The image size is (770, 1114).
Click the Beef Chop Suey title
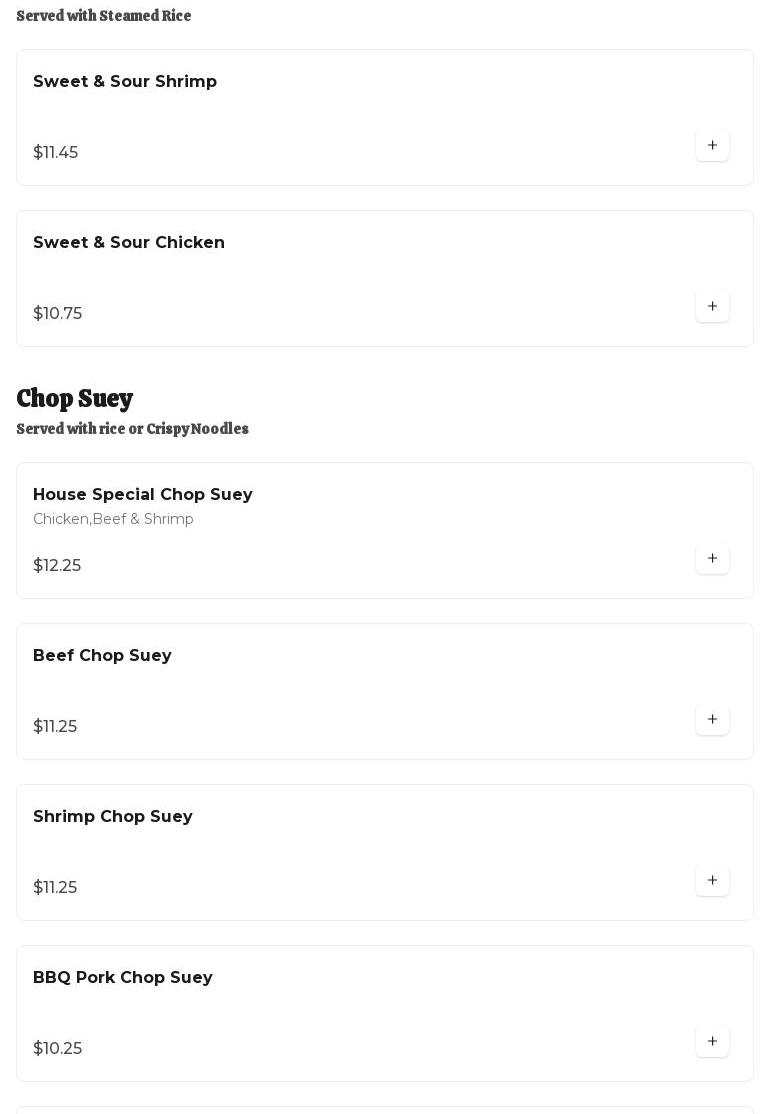point(102,656)
